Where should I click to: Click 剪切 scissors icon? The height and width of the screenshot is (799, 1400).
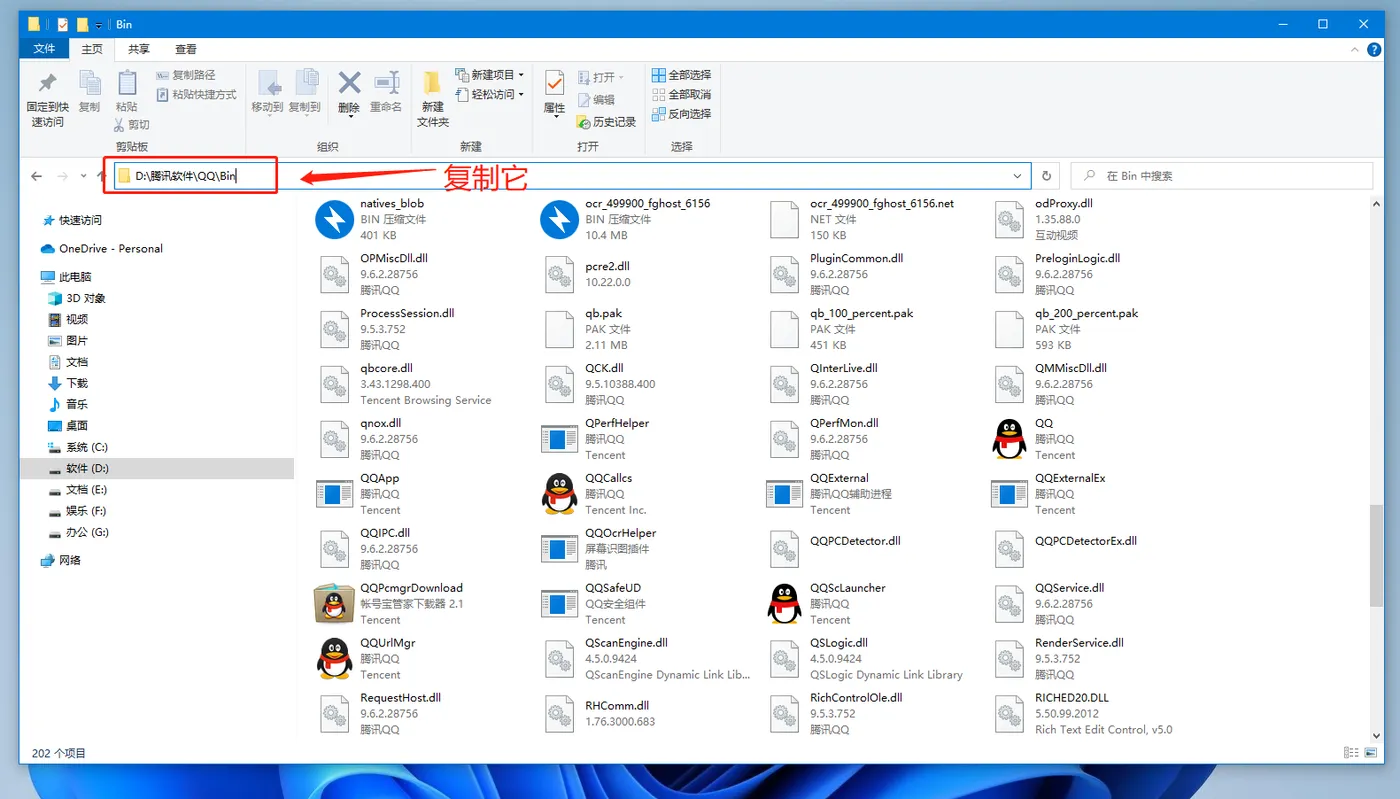click(x=119, y=125)
